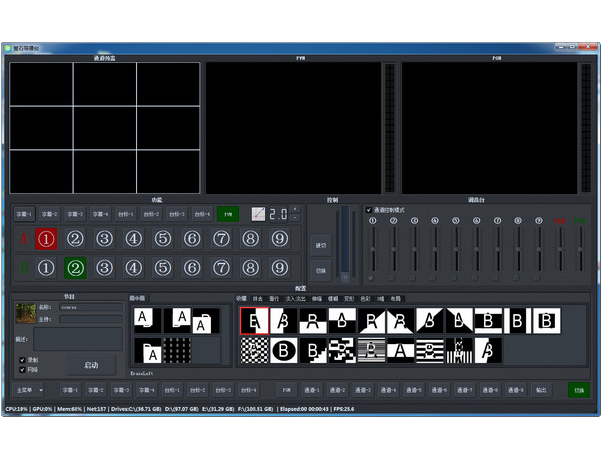Toggle the 录制 (record) checkbox
The image size is (603, 458).
[23, 359]
